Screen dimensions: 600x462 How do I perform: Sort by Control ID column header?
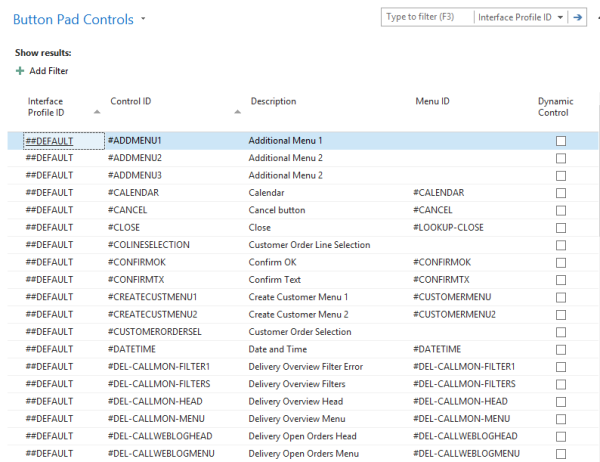pyautogui.click(x=131, y=101)
